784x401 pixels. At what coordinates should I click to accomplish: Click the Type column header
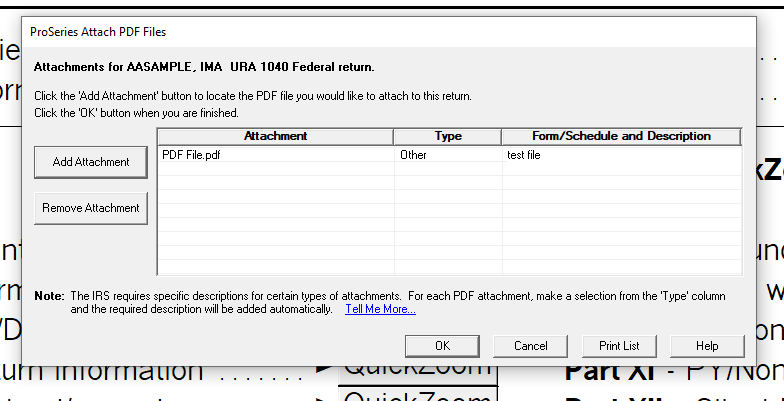(x=447, y=136)
